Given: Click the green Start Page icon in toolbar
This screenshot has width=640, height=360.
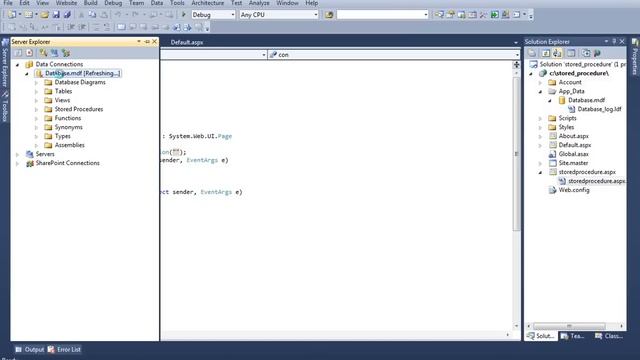Looking at the screenshot, I should coord(494,15).
